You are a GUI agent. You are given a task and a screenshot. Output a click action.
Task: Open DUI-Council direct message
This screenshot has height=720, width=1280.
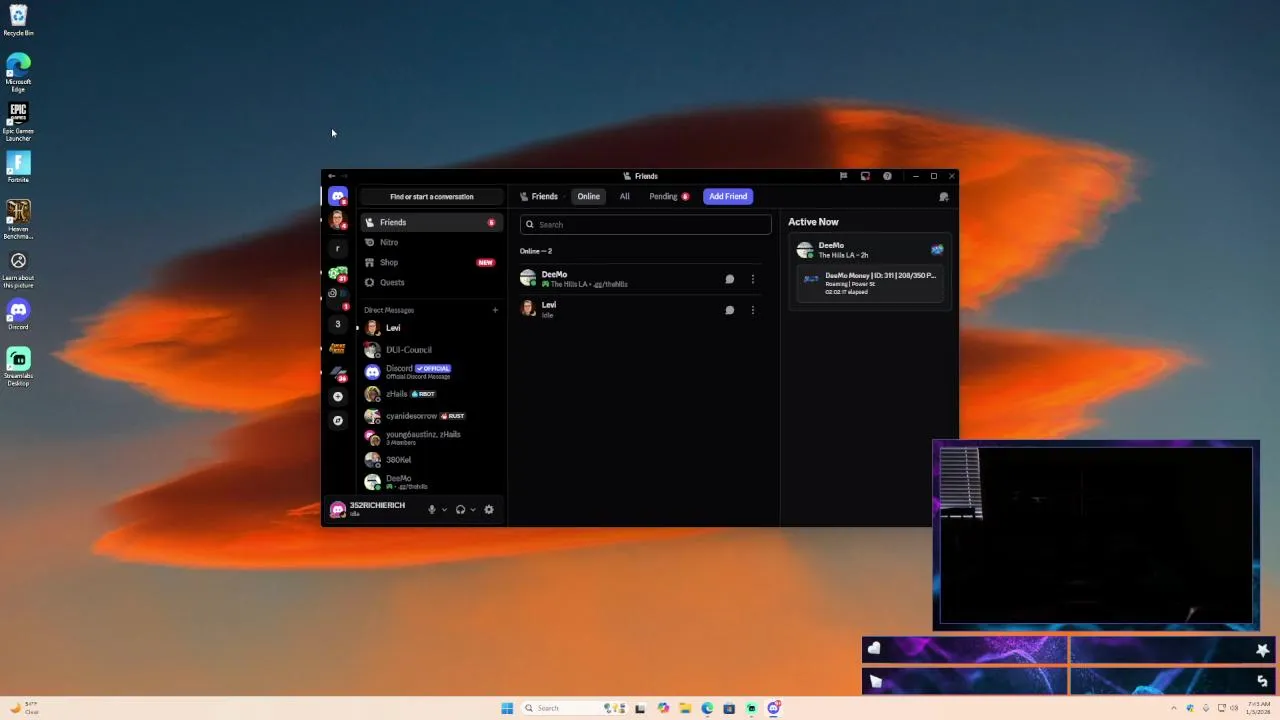[431, 350]
